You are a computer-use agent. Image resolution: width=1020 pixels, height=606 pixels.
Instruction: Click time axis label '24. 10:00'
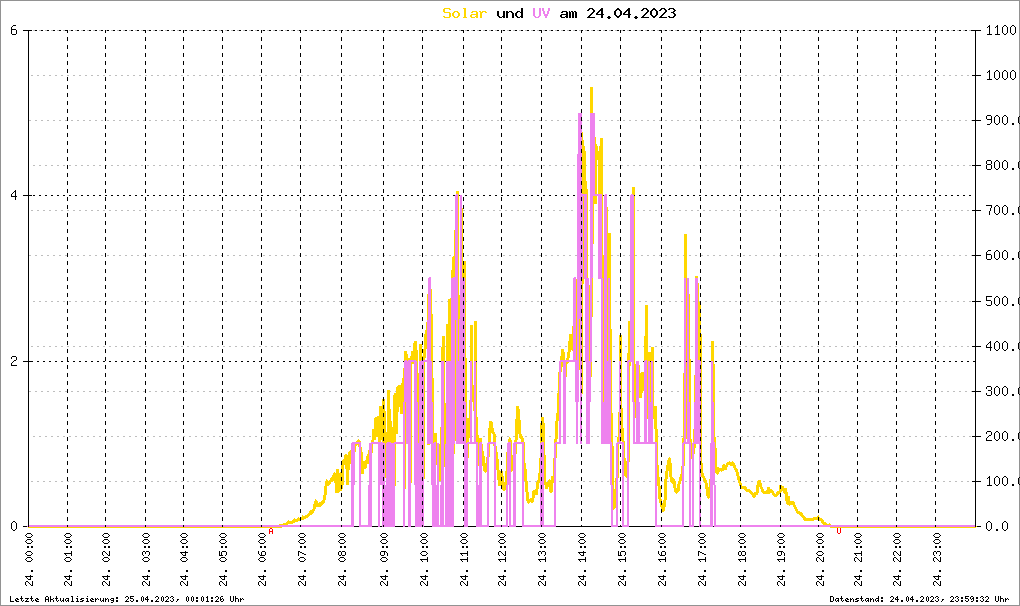(424, 560)
